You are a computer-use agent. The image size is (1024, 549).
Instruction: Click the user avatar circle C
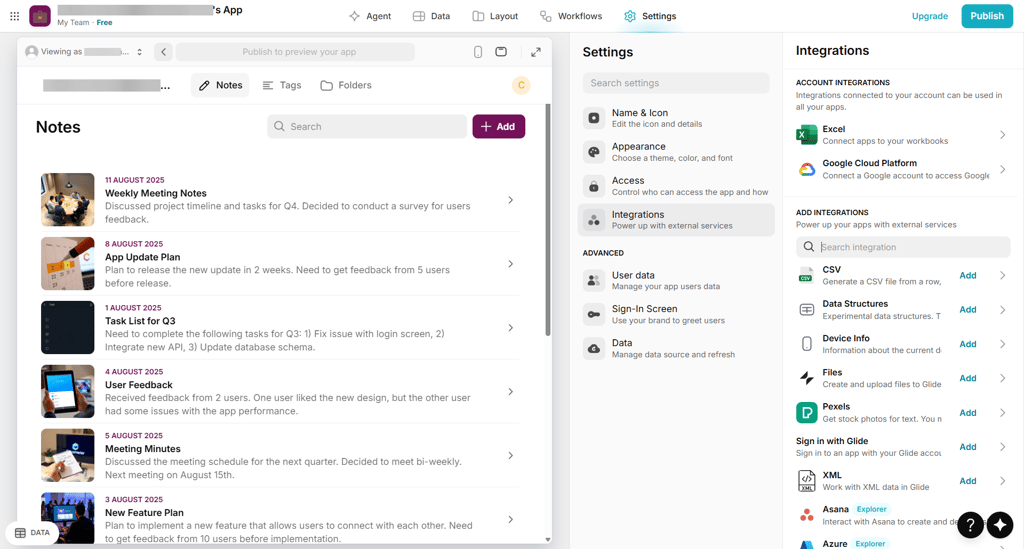point(521,86)
